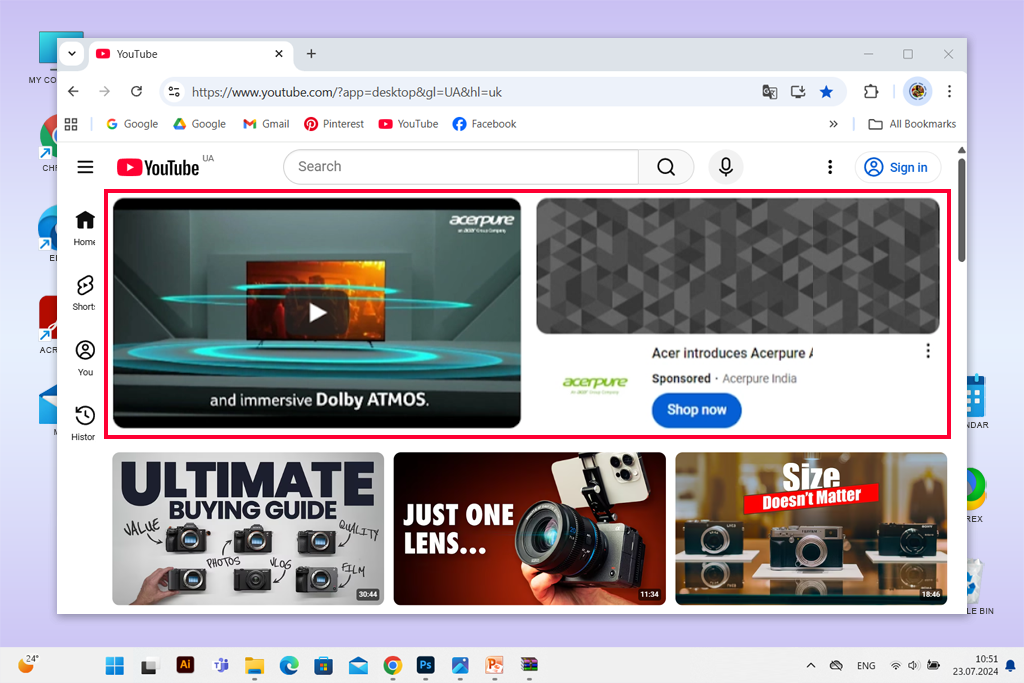Image resolution: width=1024 pixels, height=683 pixels.
Task: Open the Google Drive-icon Google bookmark
Action: 199,124
